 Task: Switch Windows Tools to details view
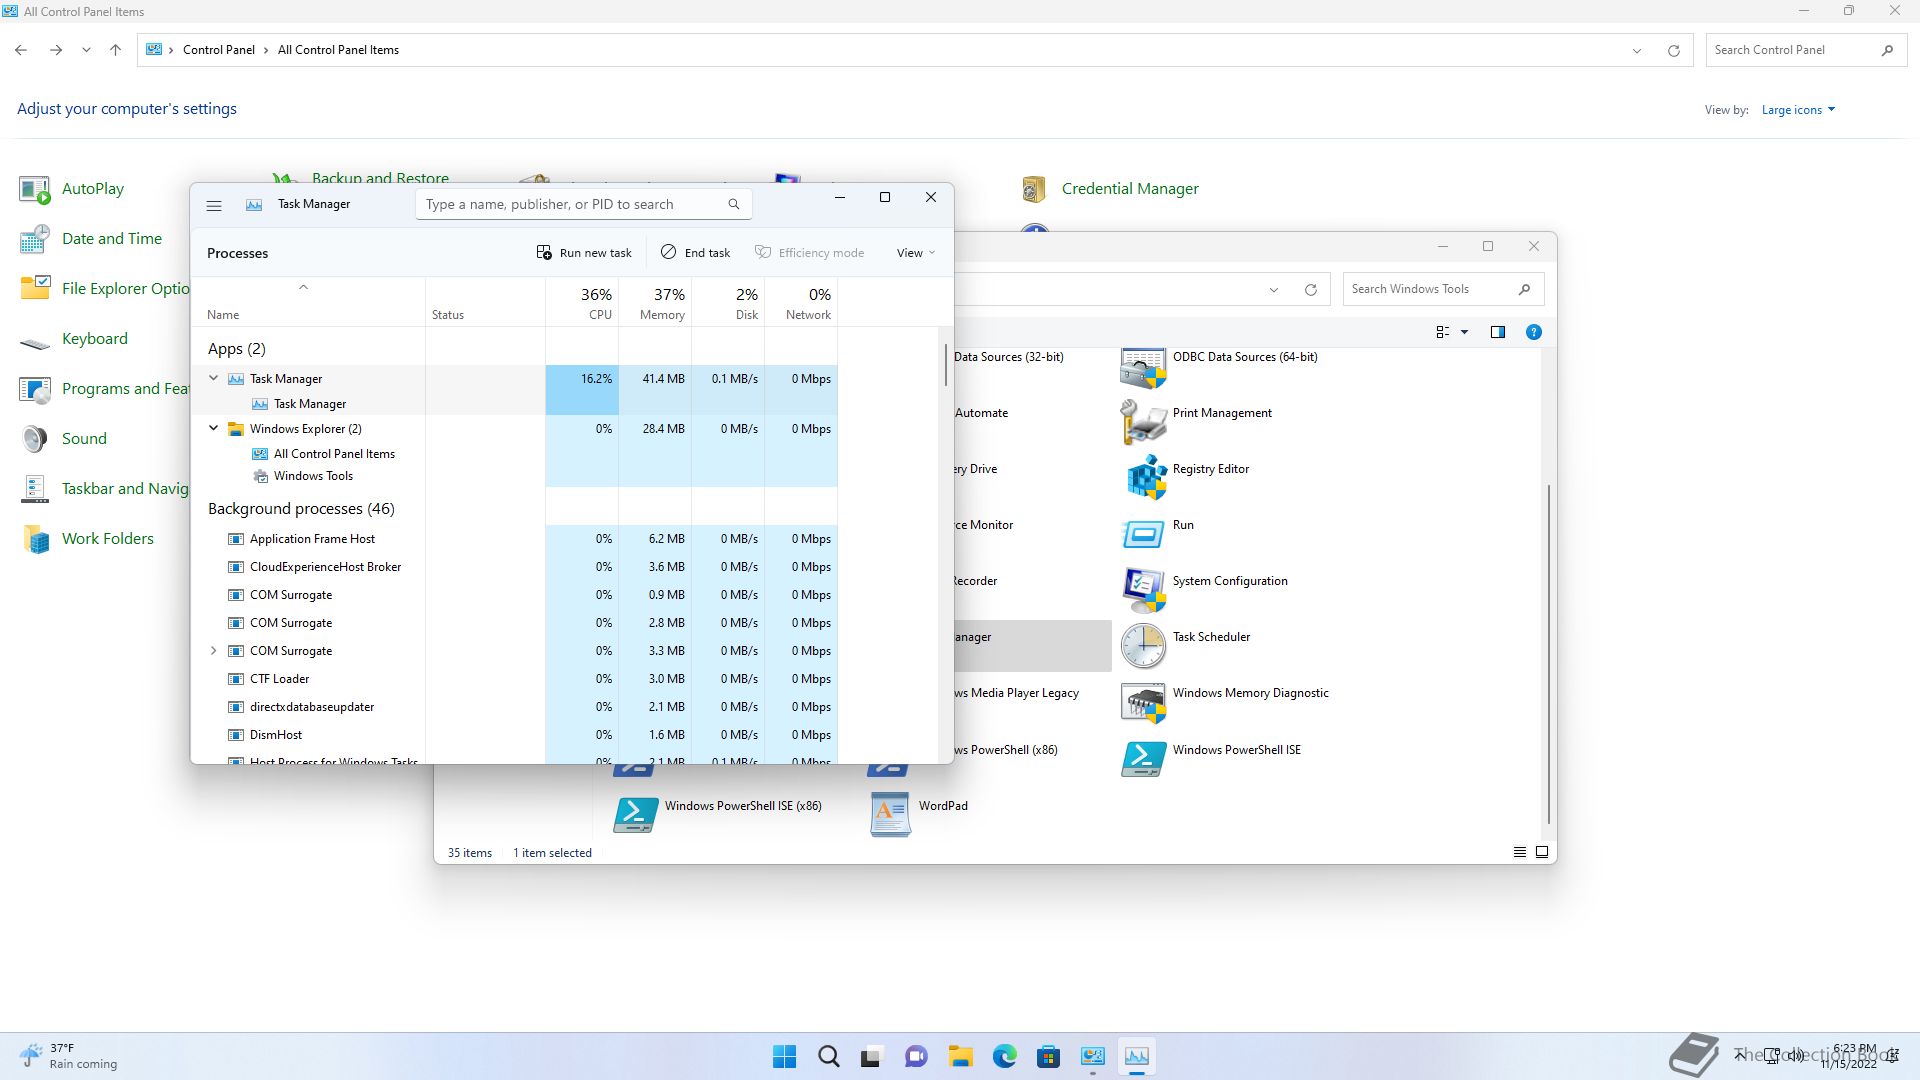[x=1519, y=852]
